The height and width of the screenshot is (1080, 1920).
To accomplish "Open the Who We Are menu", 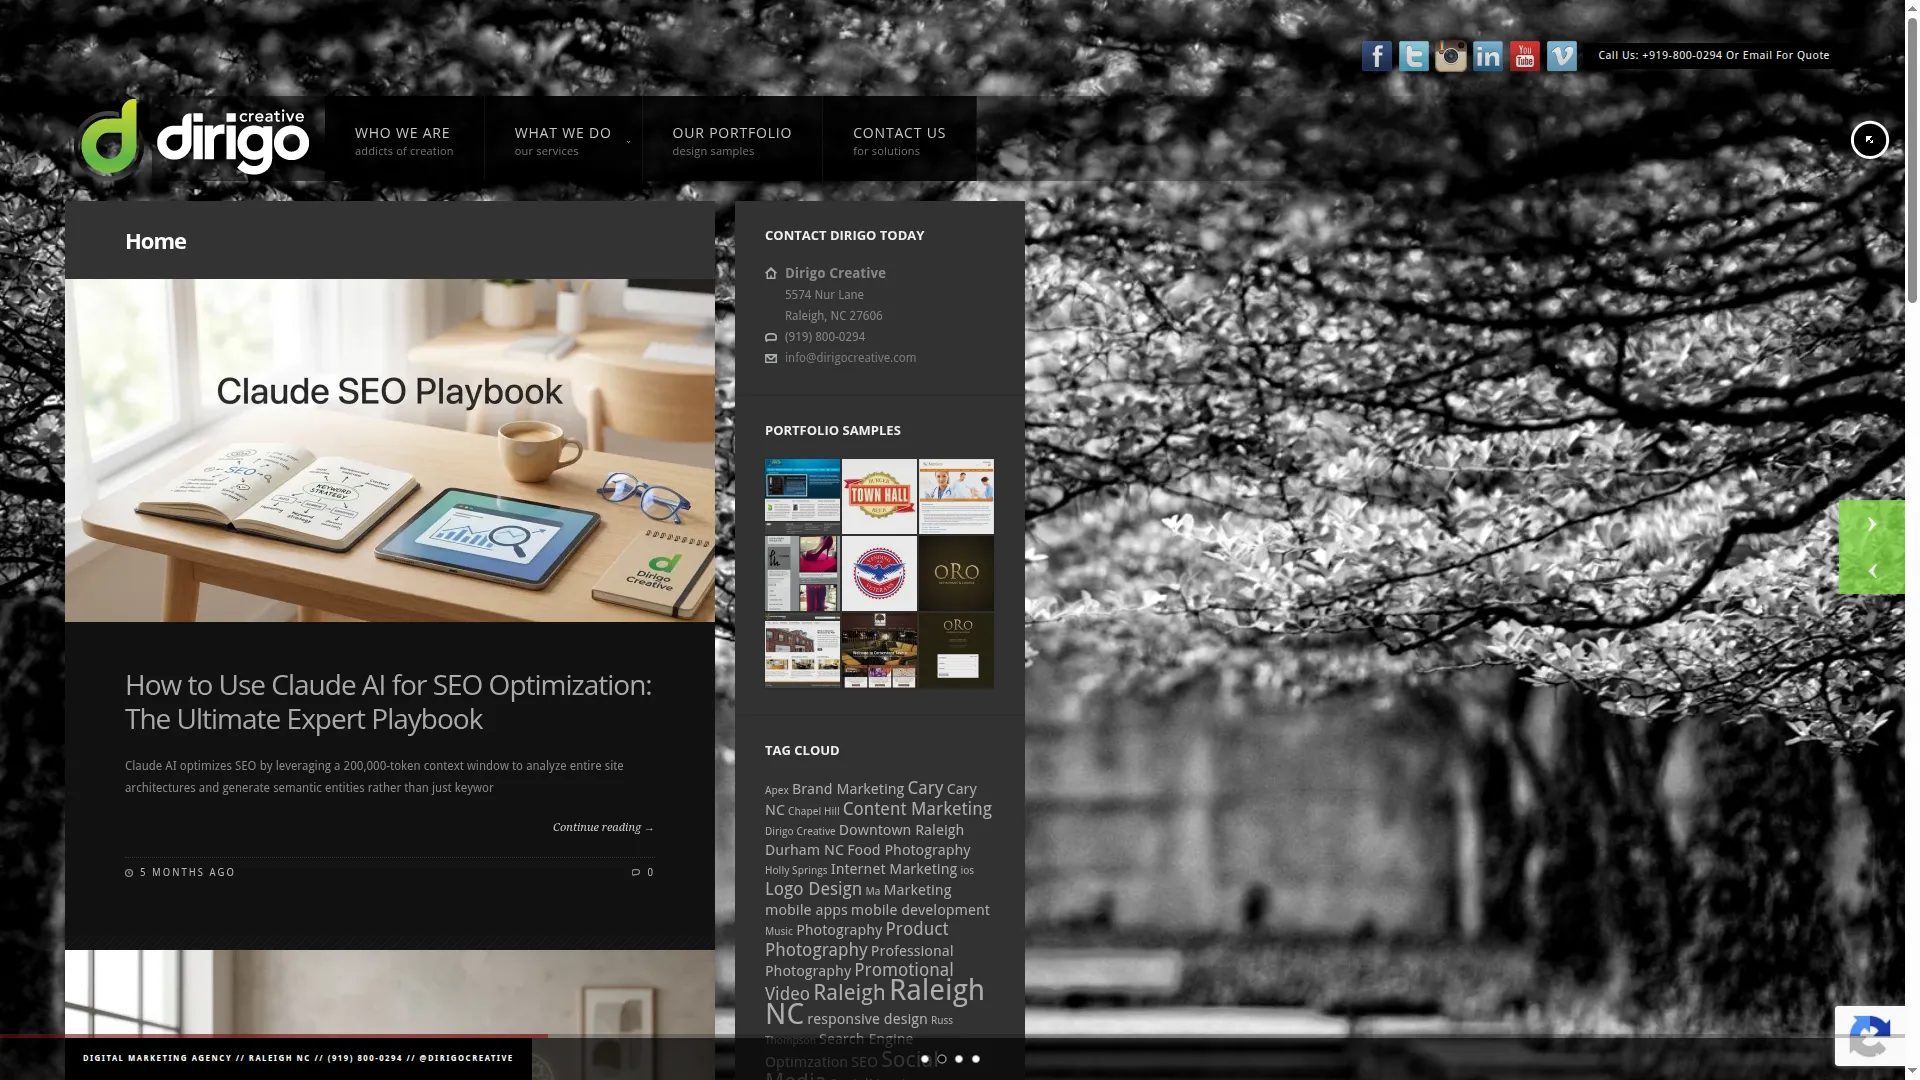I will pos(404,139).
